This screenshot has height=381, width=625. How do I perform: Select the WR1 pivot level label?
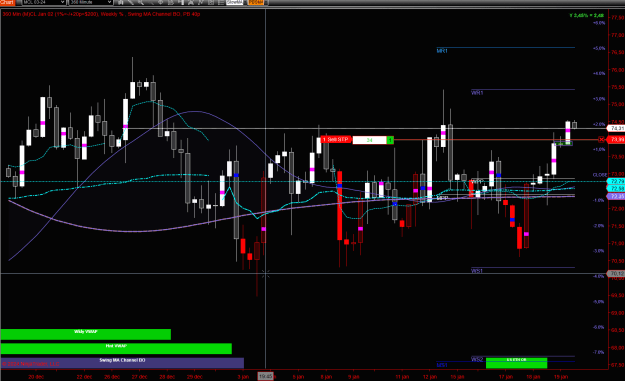point(477,93)
